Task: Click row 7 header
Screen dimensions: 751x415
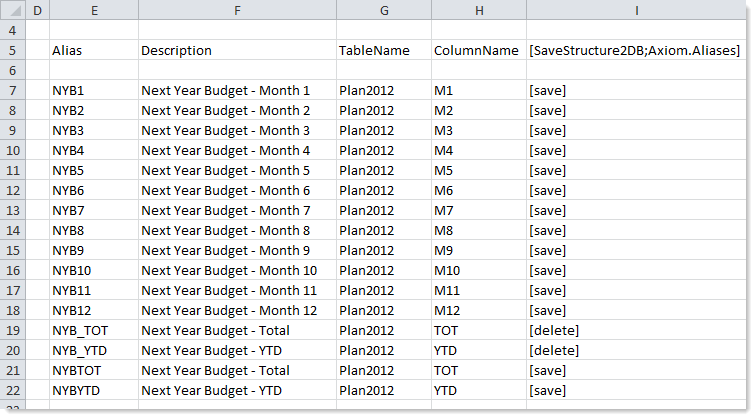Action: (x=12, y=90)
